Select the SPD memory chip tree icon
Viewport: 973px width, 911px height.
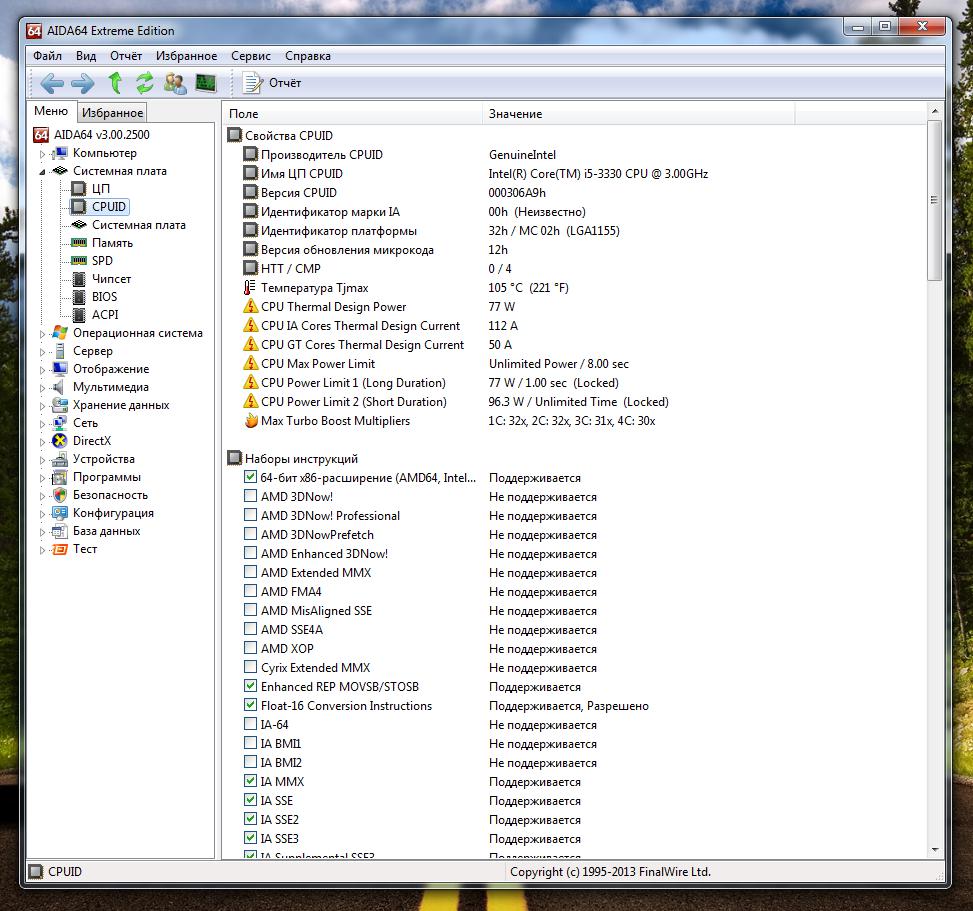79,261
